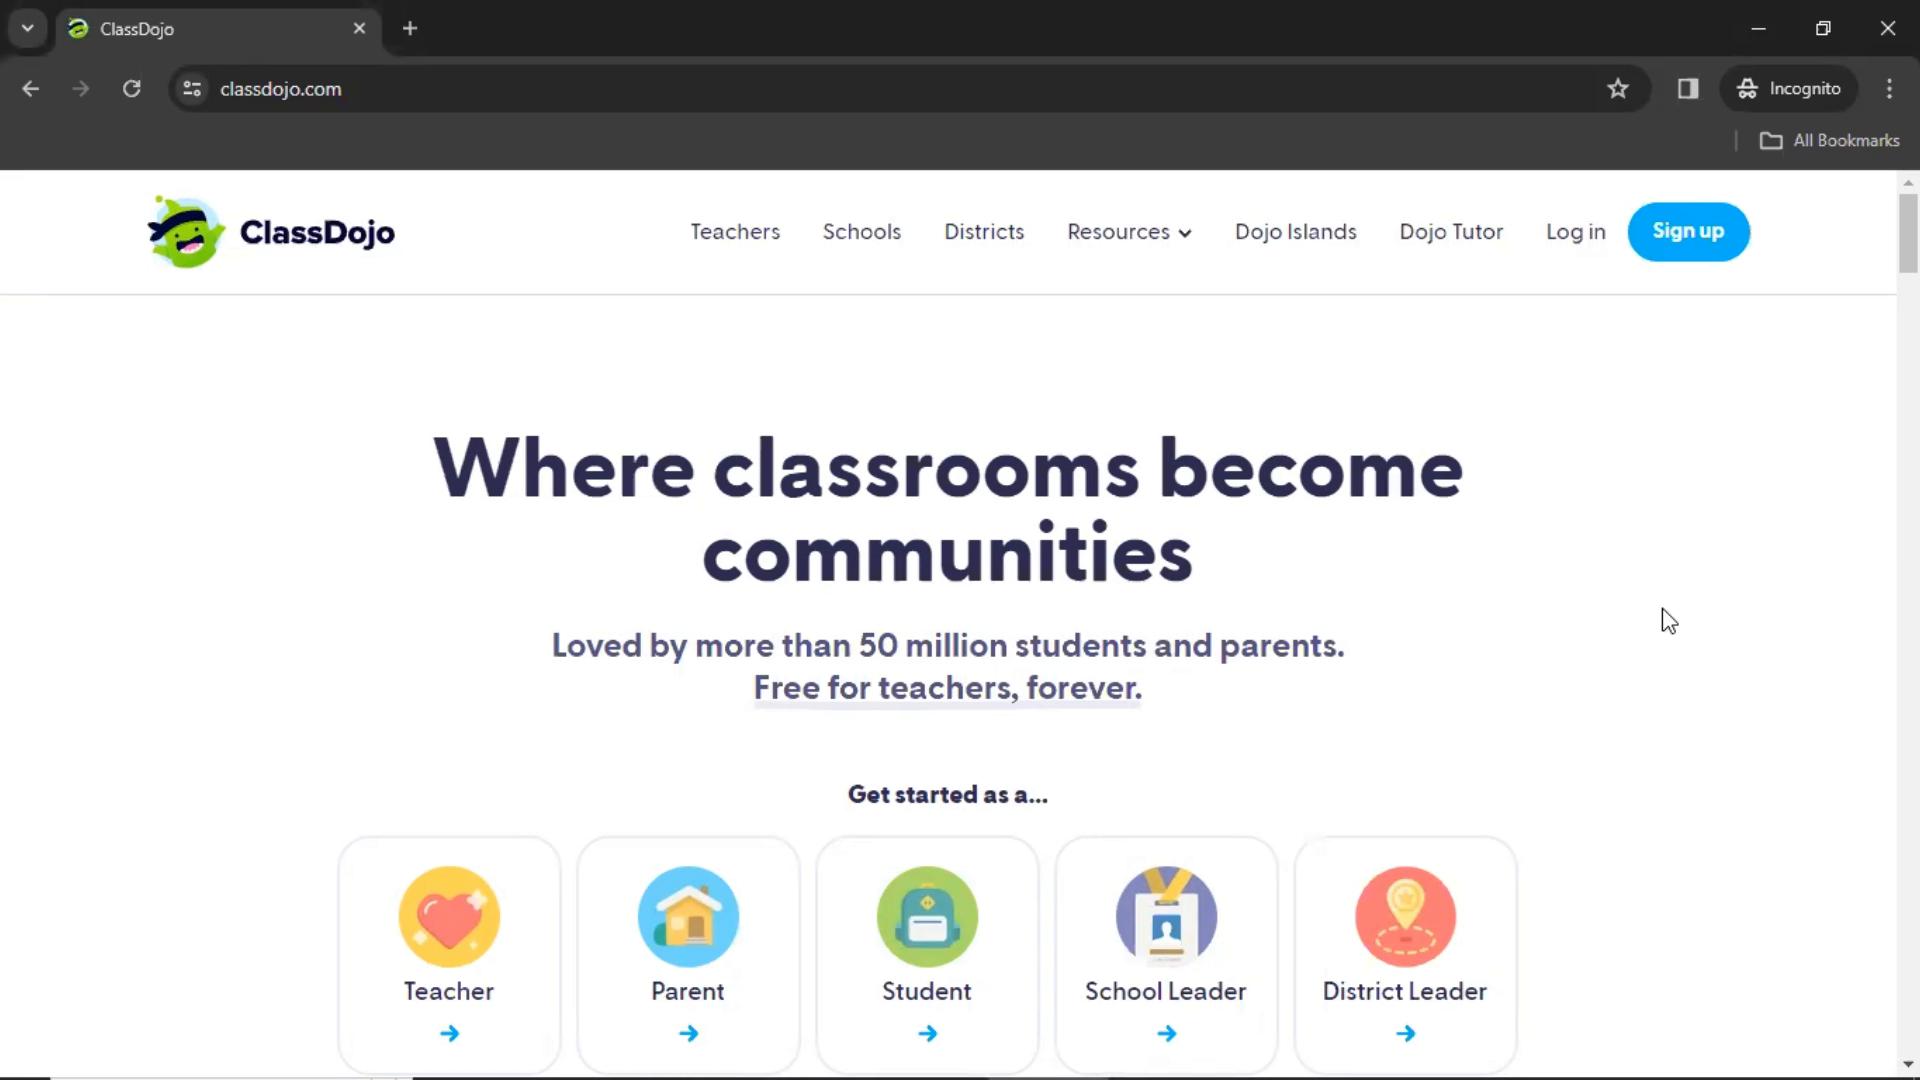
Task: Click the Dojo Islands nav icon
Action: [x=1295, y=231]
